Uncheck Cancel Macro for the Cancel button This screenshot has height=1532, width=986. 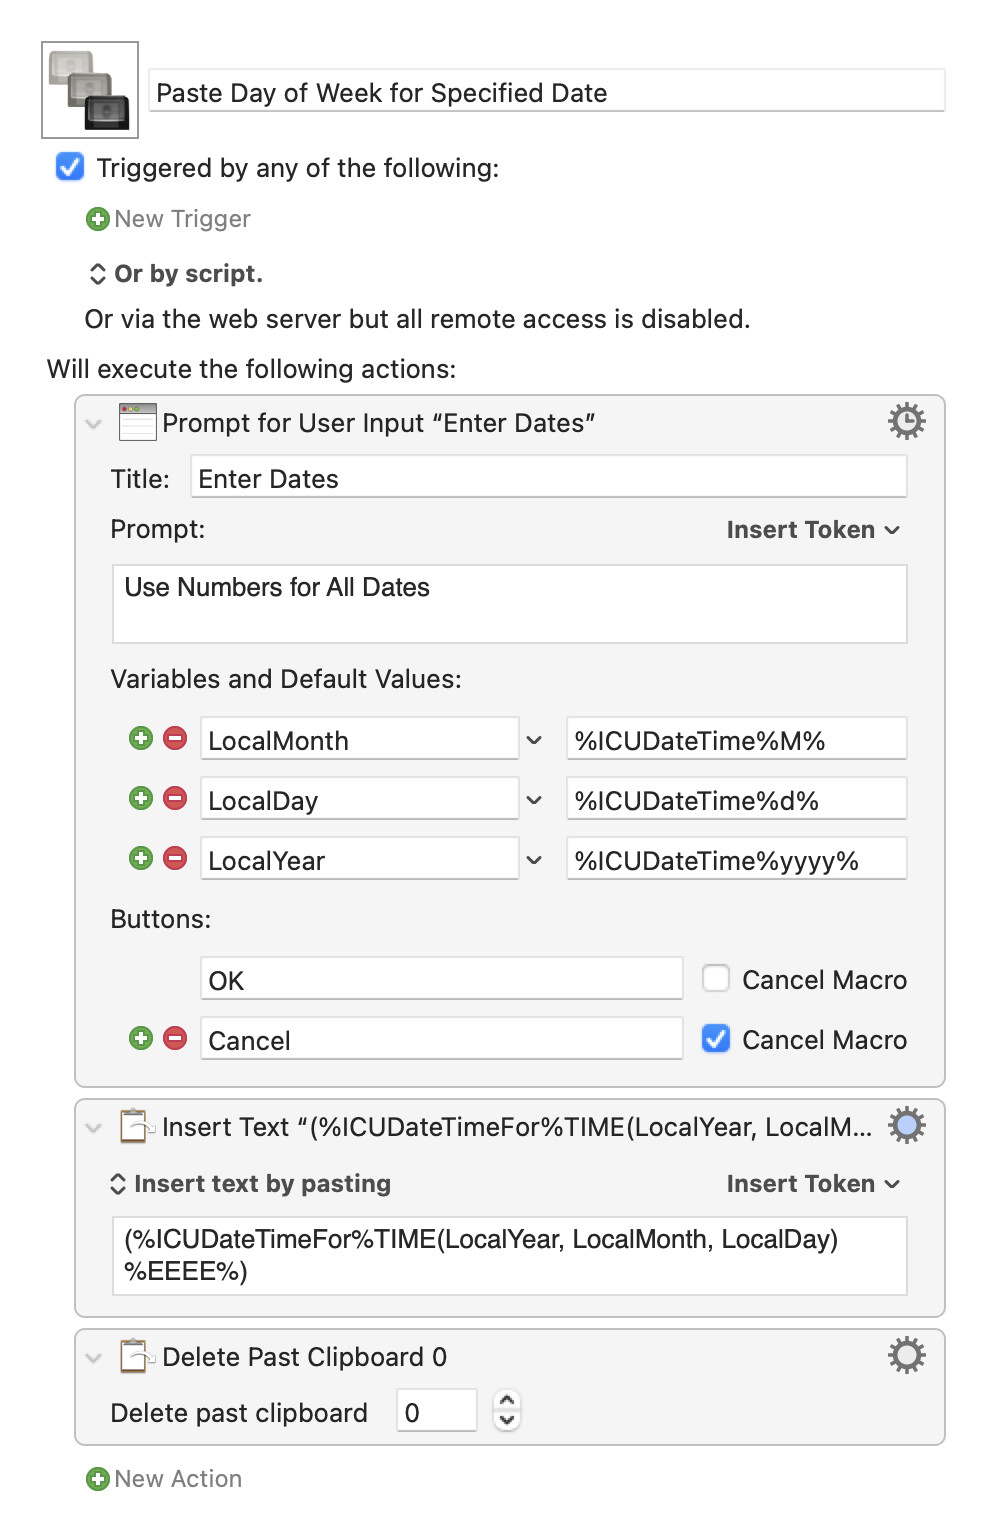click(x=716, y=1039)
